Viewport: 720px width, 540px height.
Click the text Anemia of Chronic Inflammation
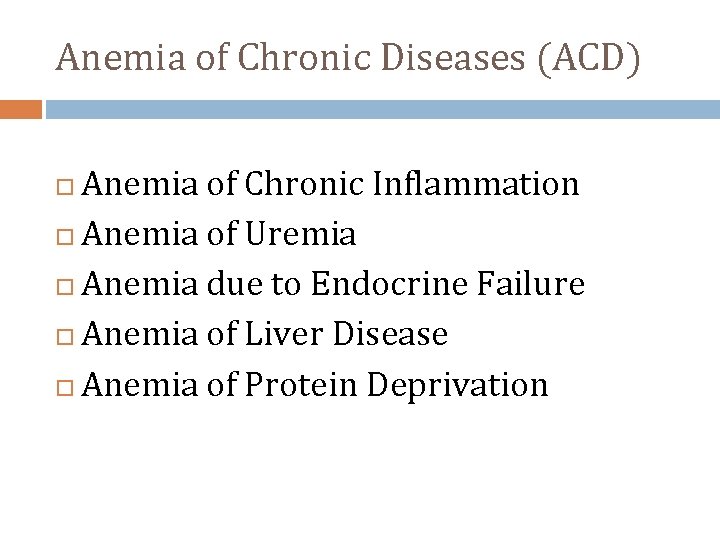click(x=330, y=184)
